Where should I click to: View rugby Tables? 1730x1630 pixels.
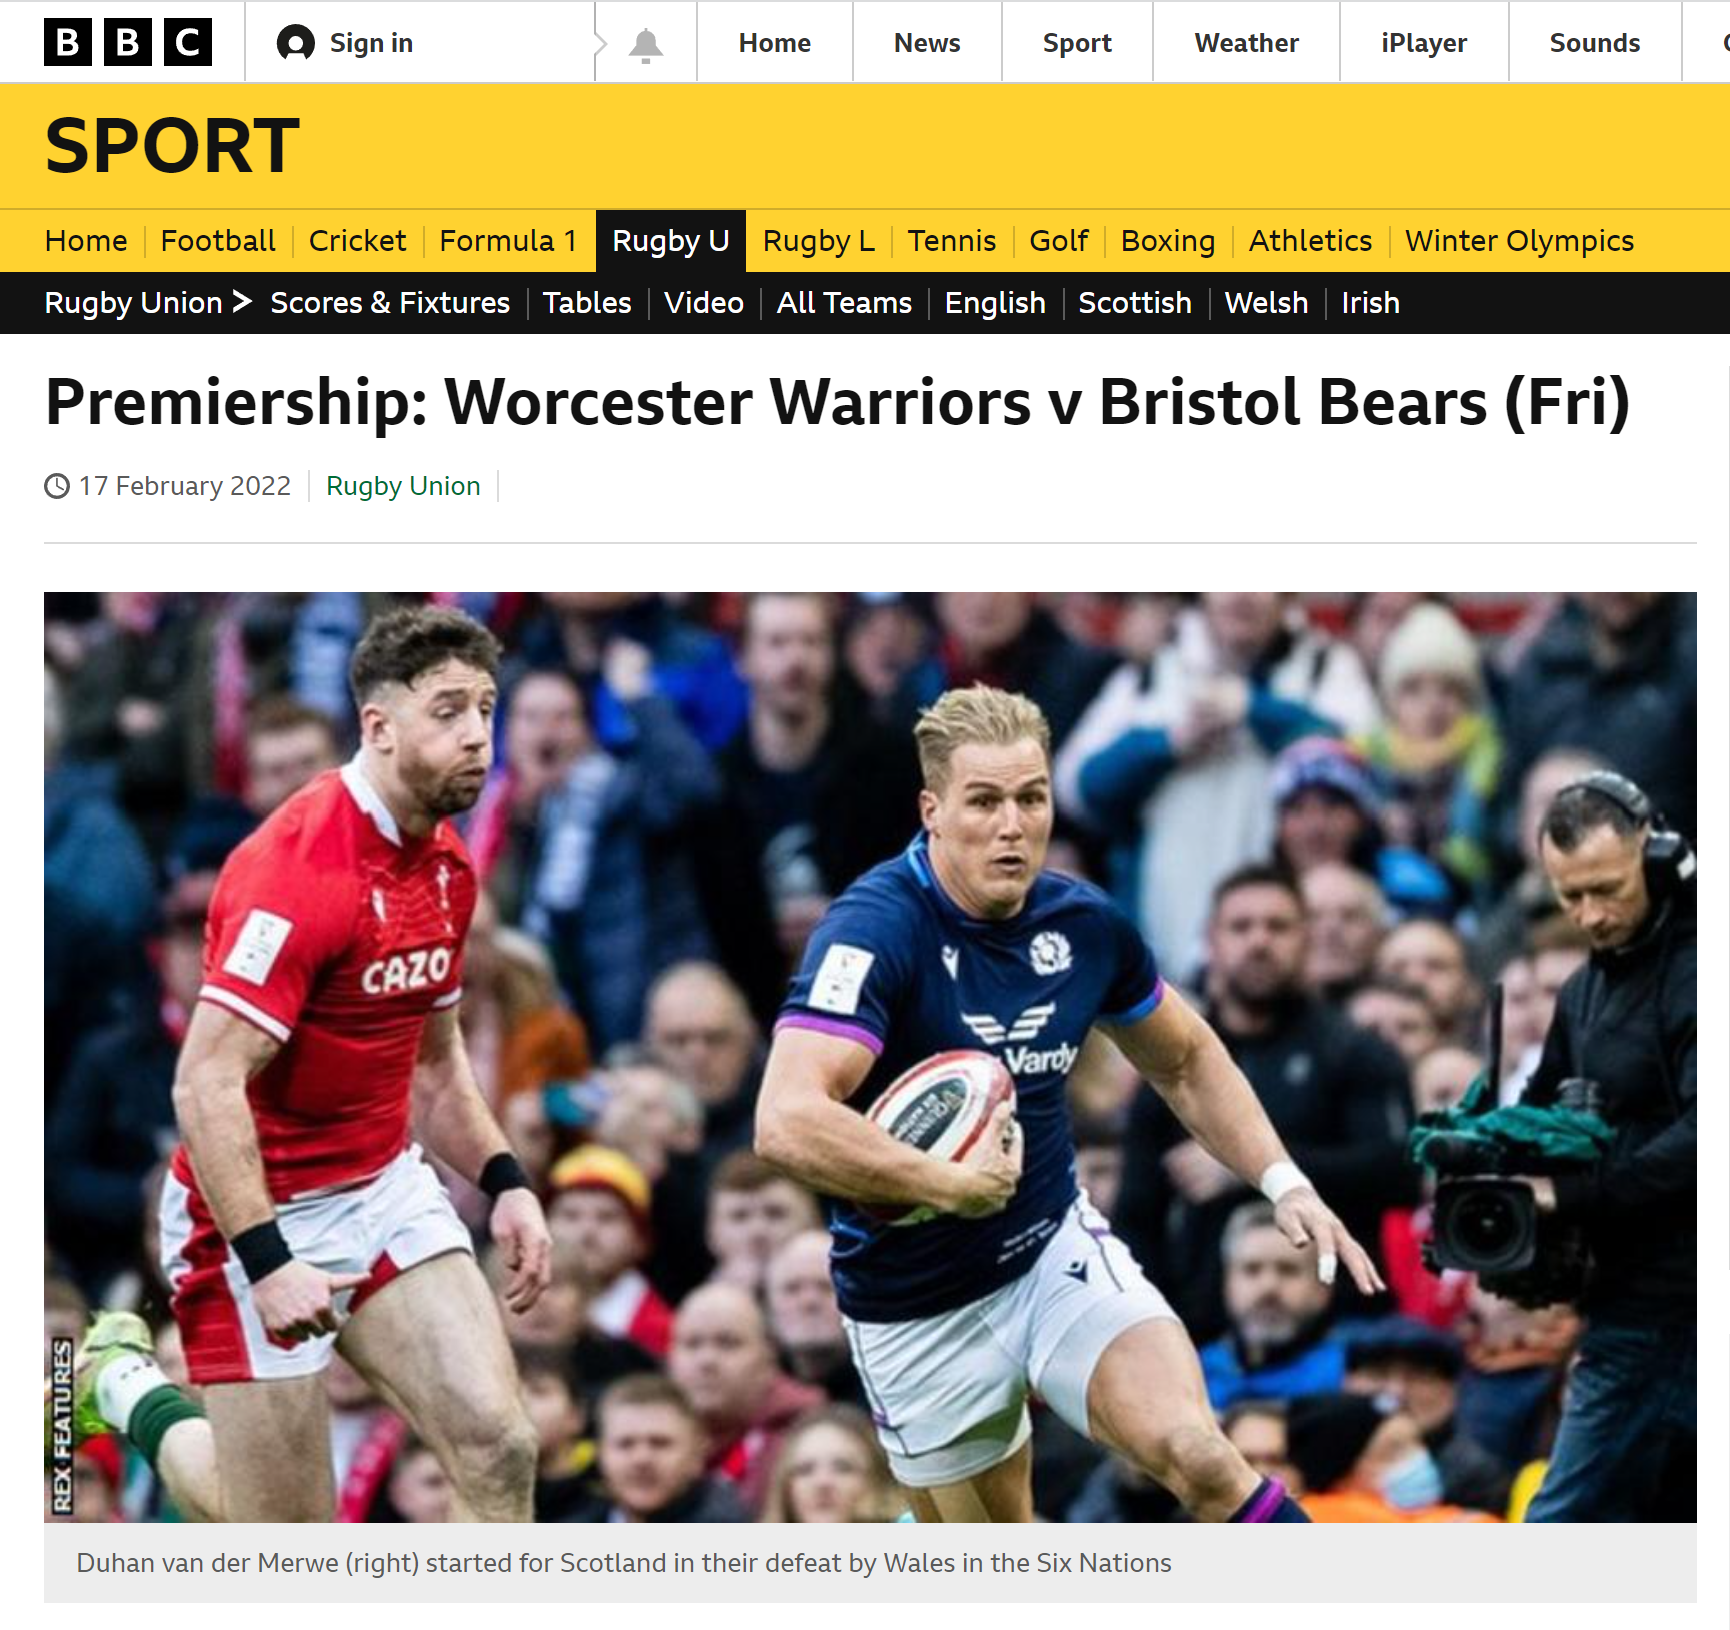pos(587,303)
